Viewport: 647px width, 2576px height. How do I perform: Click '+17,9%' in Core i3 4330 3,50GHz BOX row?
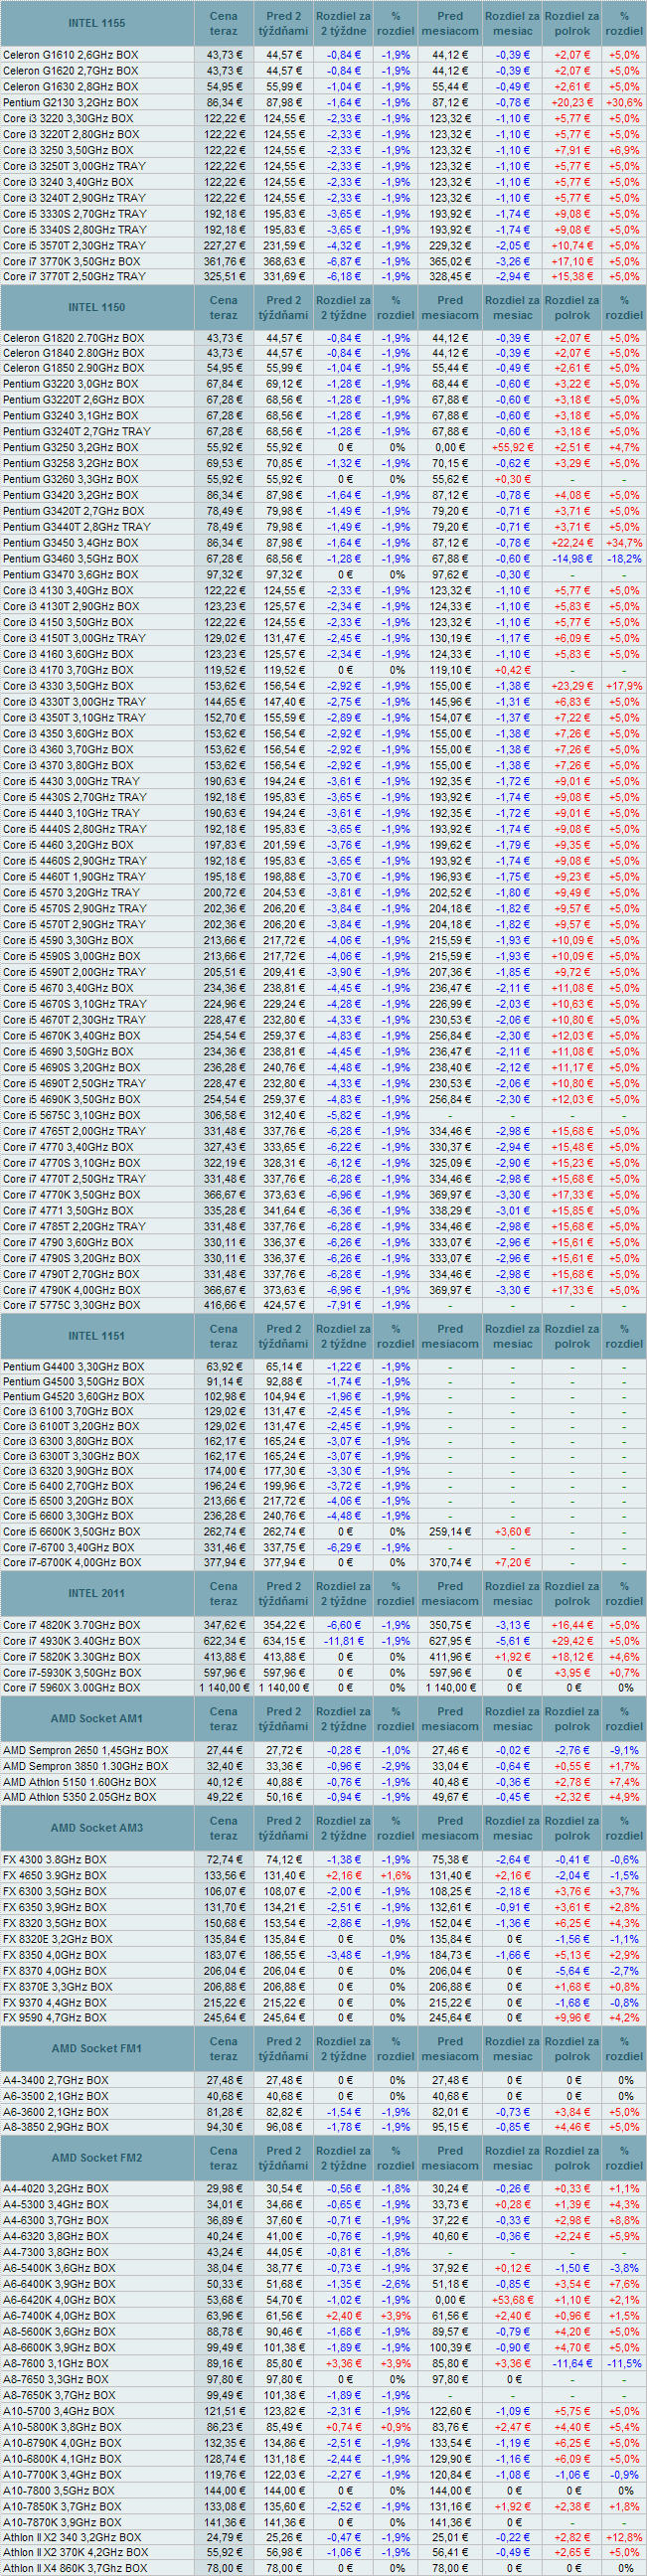[624, 686]
